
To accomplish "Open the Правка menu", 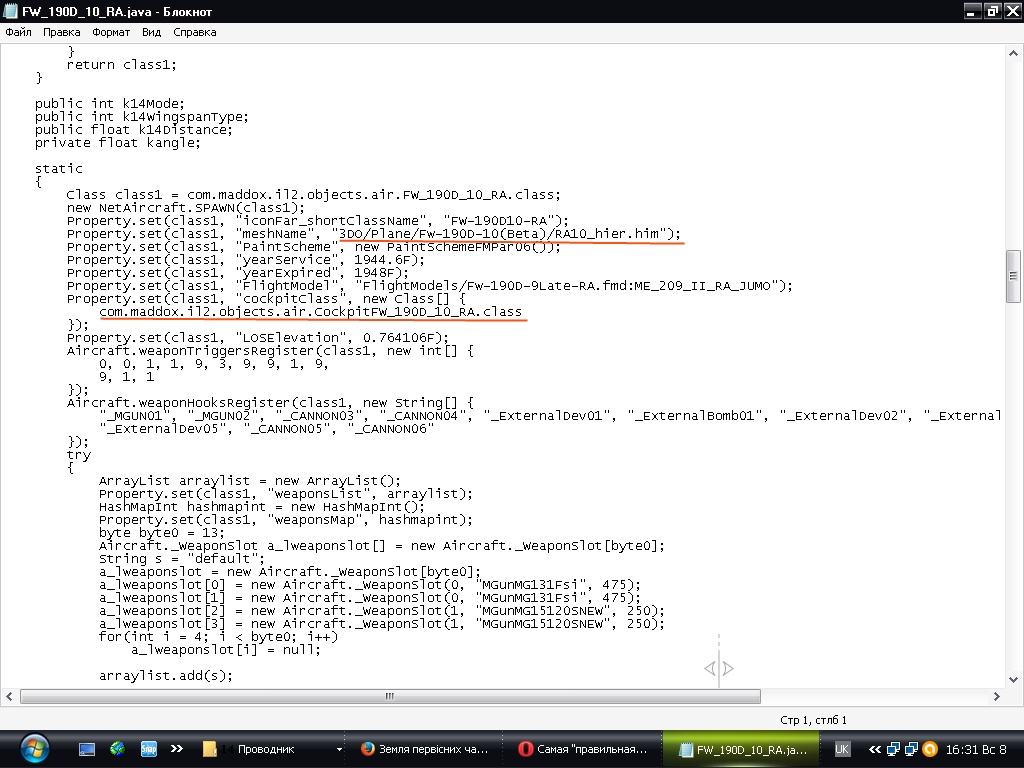I will [61, 32].
